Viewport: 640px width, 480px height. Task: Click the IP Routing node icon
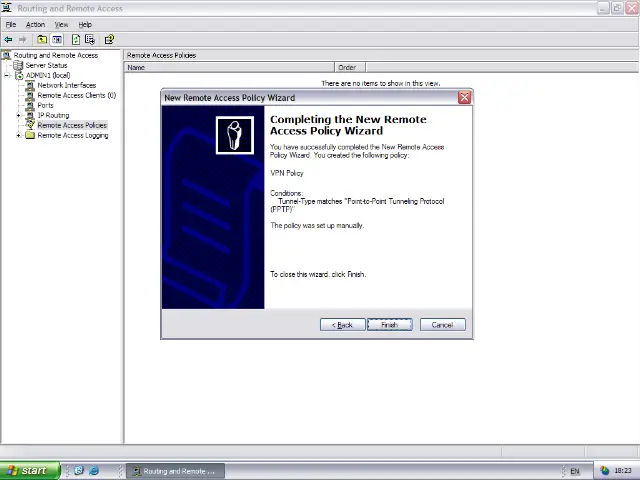point(30,116)
